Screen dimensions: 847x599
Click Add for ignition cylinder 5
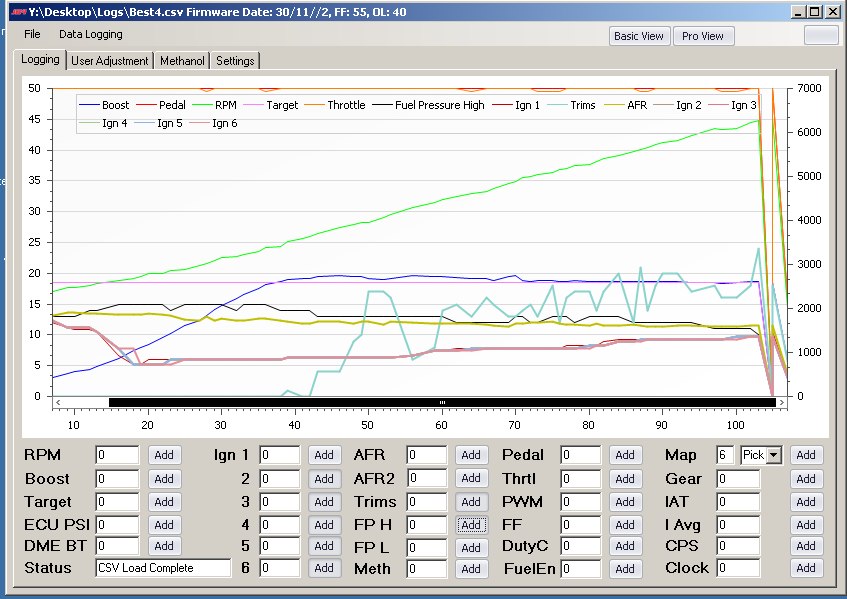(324, 546)
